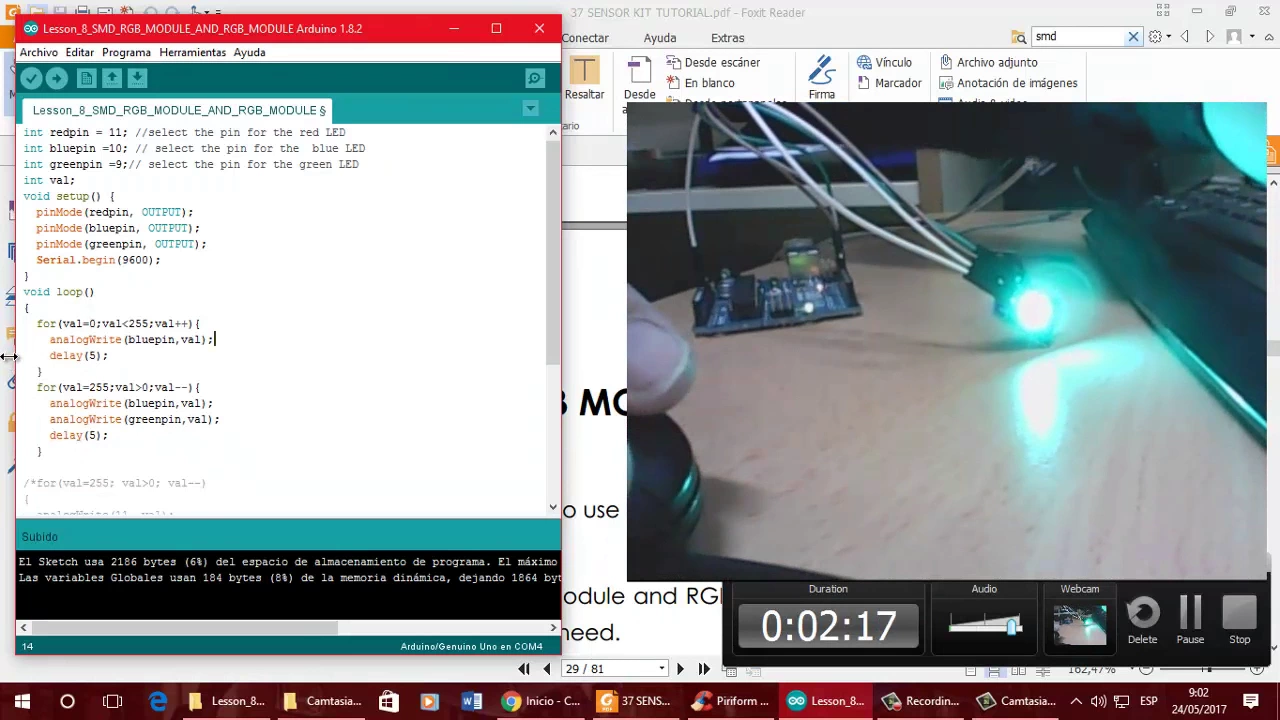Open the Conectar tab in Foxit Reader
The width and height of the screenshot is (1280, 720).
click(x=585, y=38)
